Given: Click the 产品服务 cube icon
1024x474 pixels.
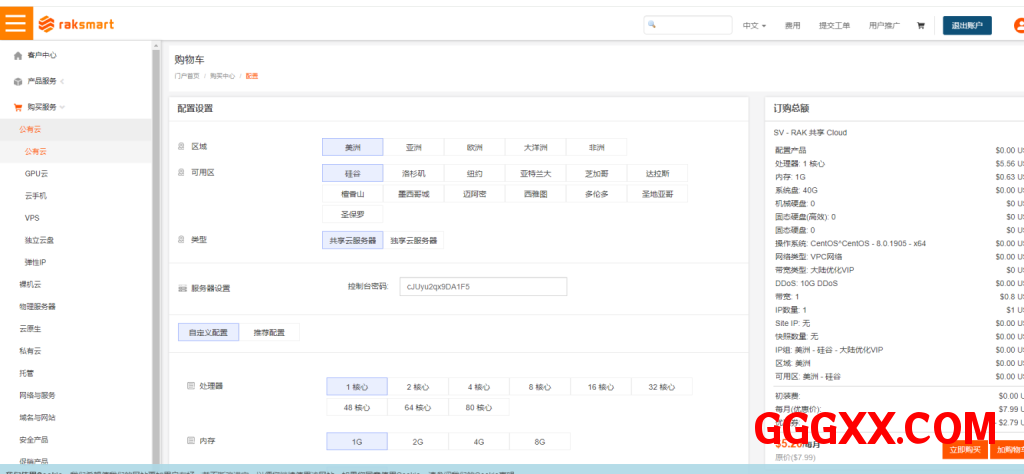Looking at the screenshot, I should [x=18, y=81].
